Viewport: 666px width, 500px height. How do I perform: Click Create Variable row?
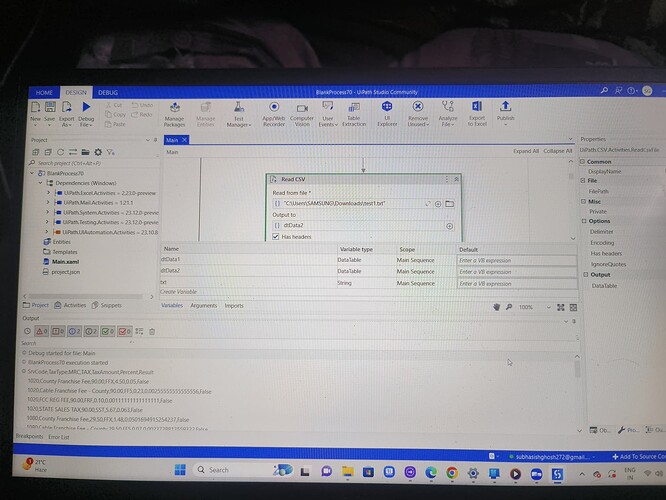[178, 292]
